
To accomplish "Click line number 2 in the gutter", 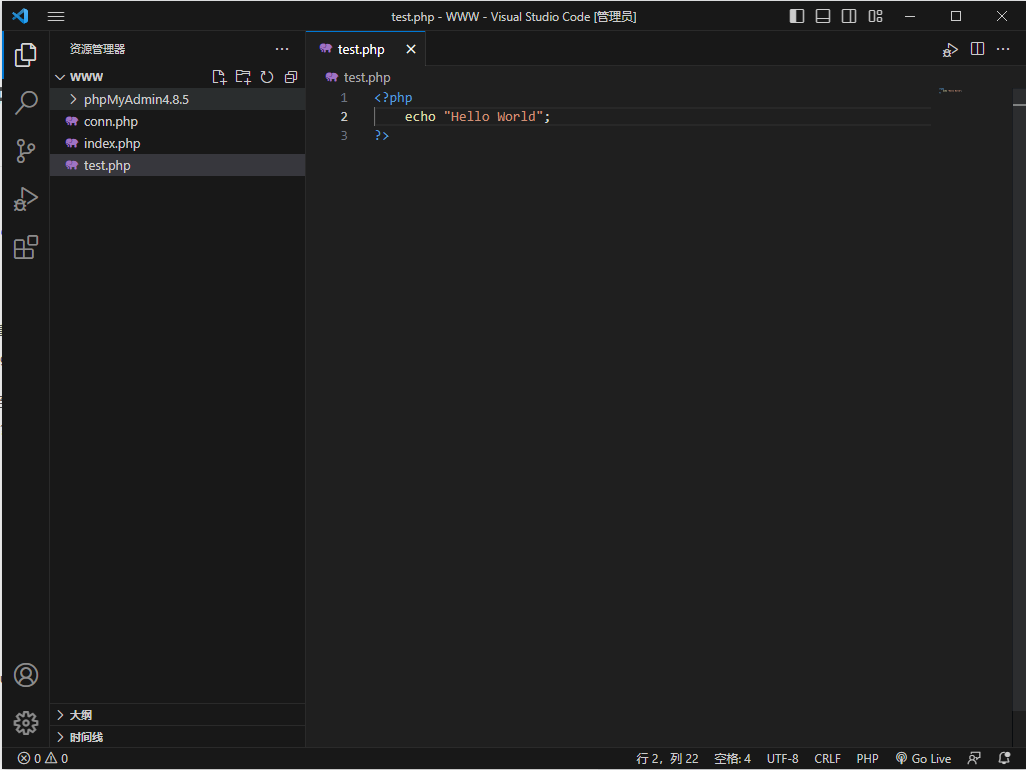I will pyautogui.click(x=344, y=116).
